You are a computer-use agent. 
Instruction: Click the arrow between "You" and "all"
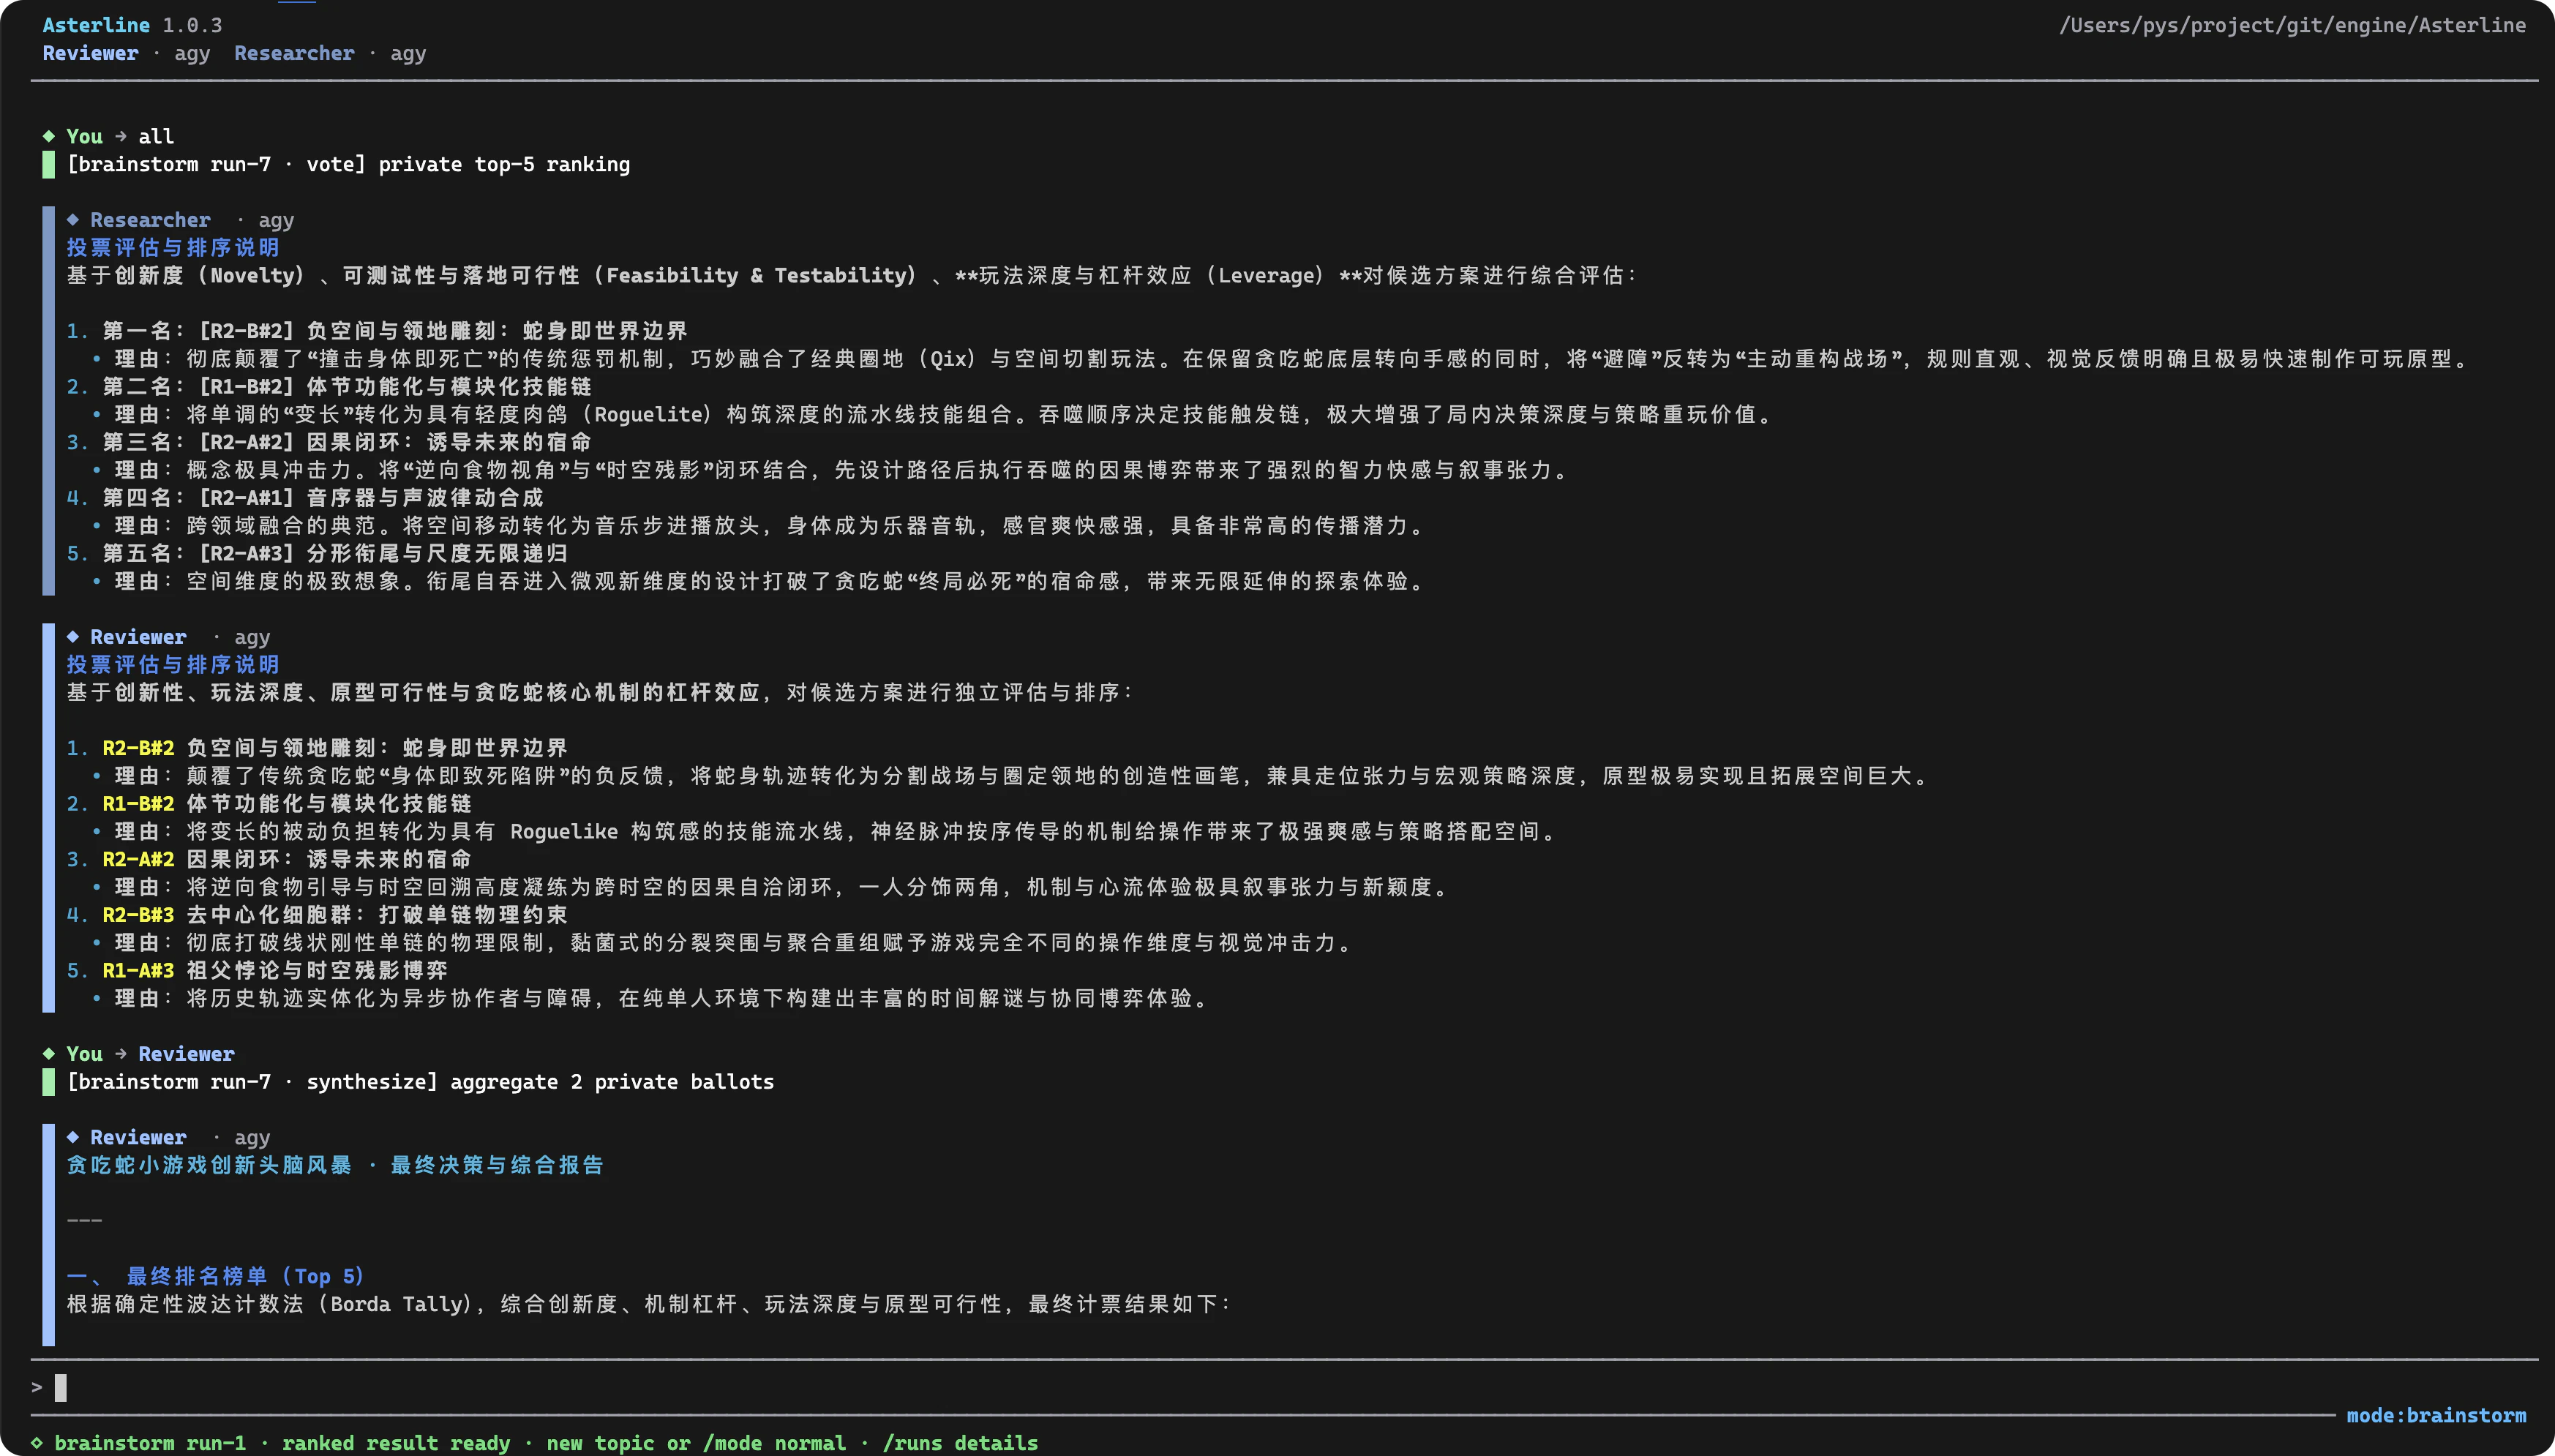121,136
